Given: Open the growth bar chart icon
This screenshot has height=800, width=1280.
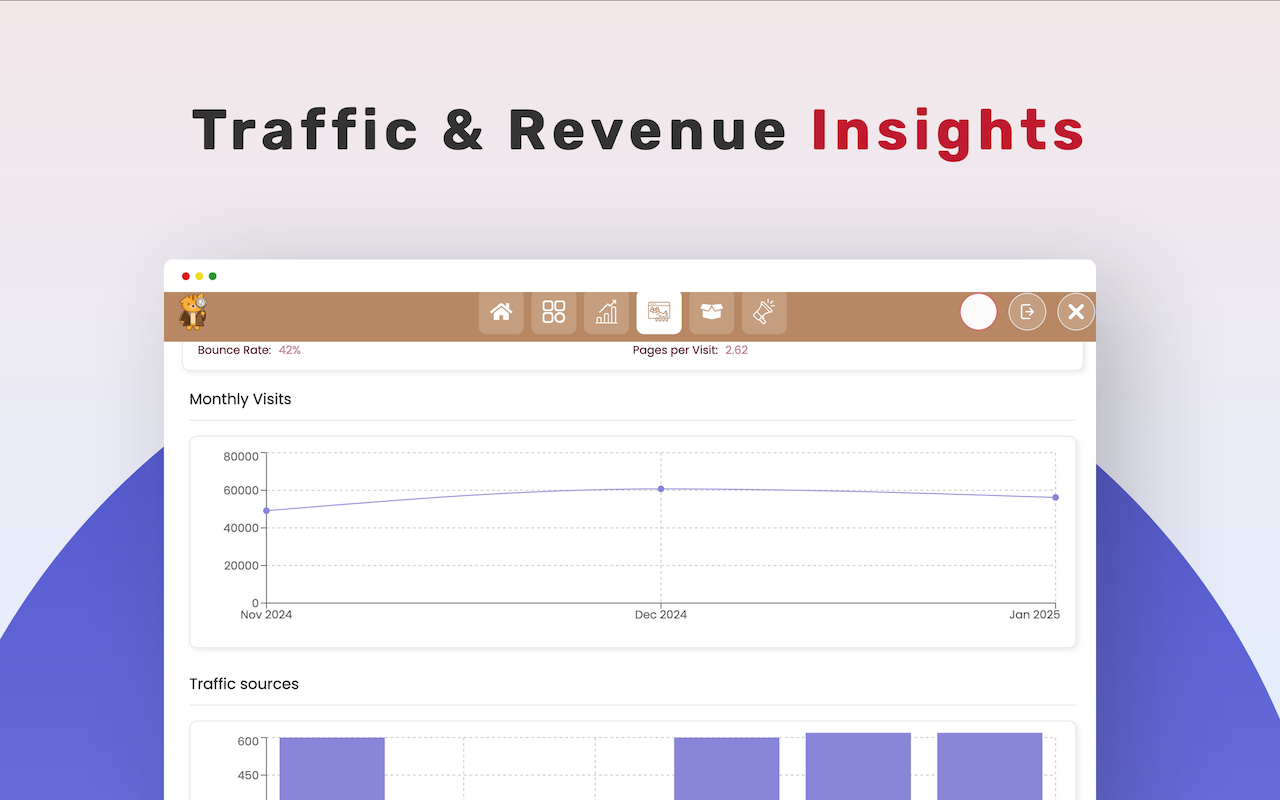Looking at the screenshot, I should [x=606, y=312].
